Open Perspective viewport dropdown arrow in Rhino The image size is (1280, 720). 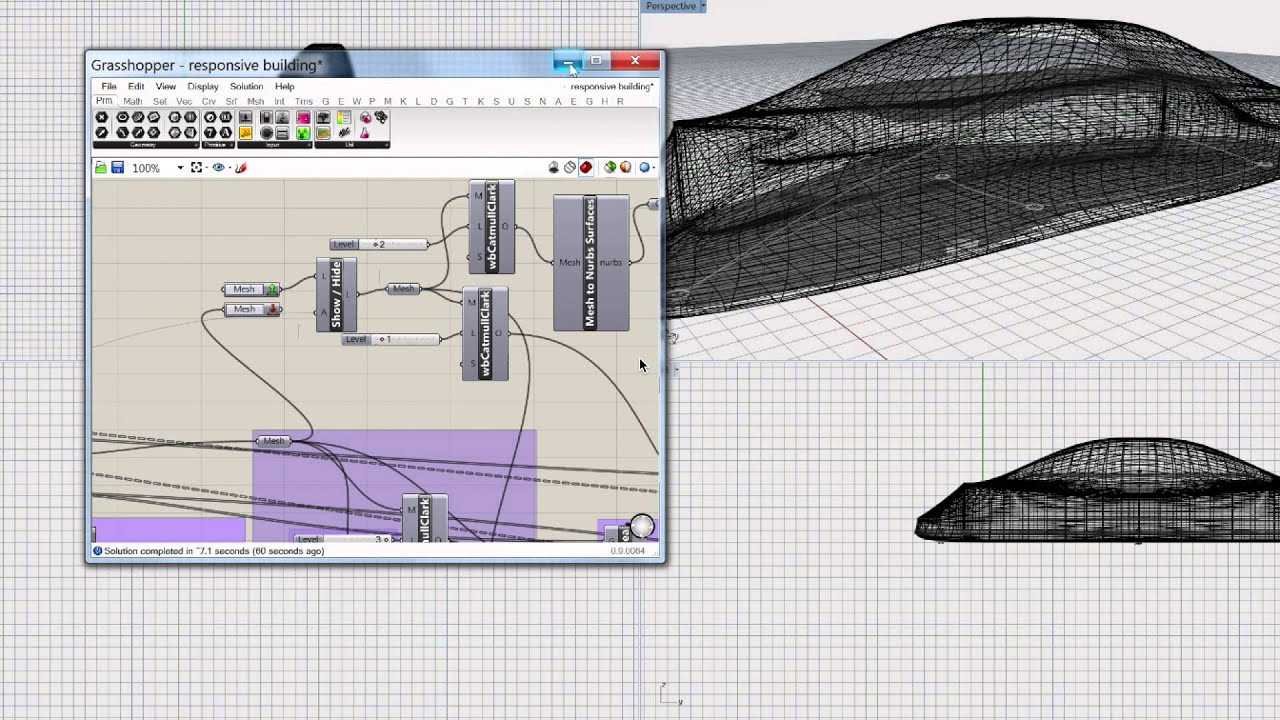pos(702,6)
